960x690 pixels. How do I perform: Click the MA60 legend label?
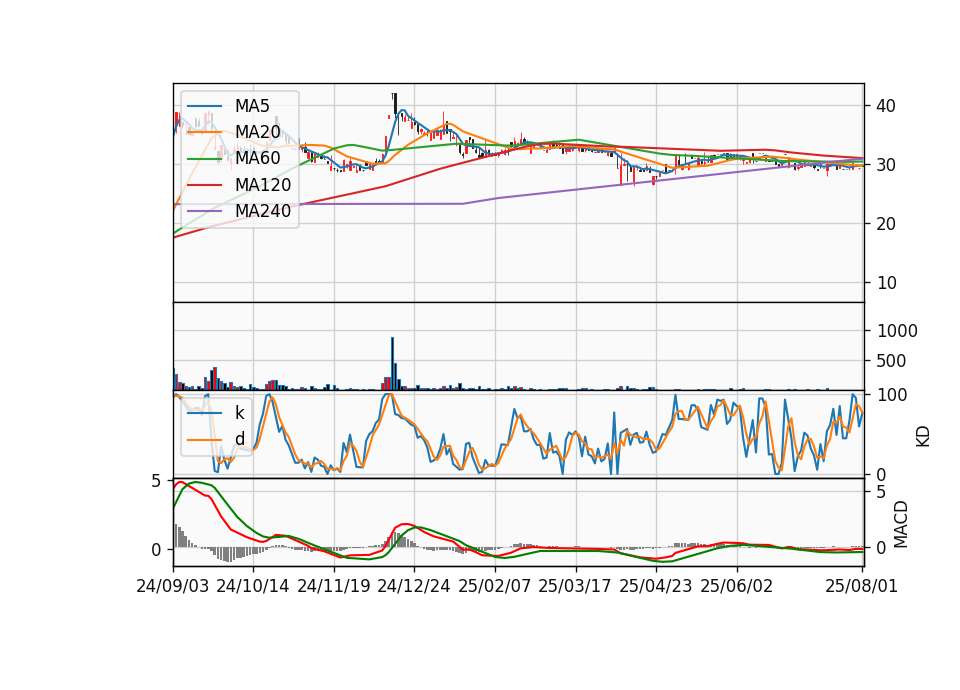pyautogui.click(x=257, y=159)
